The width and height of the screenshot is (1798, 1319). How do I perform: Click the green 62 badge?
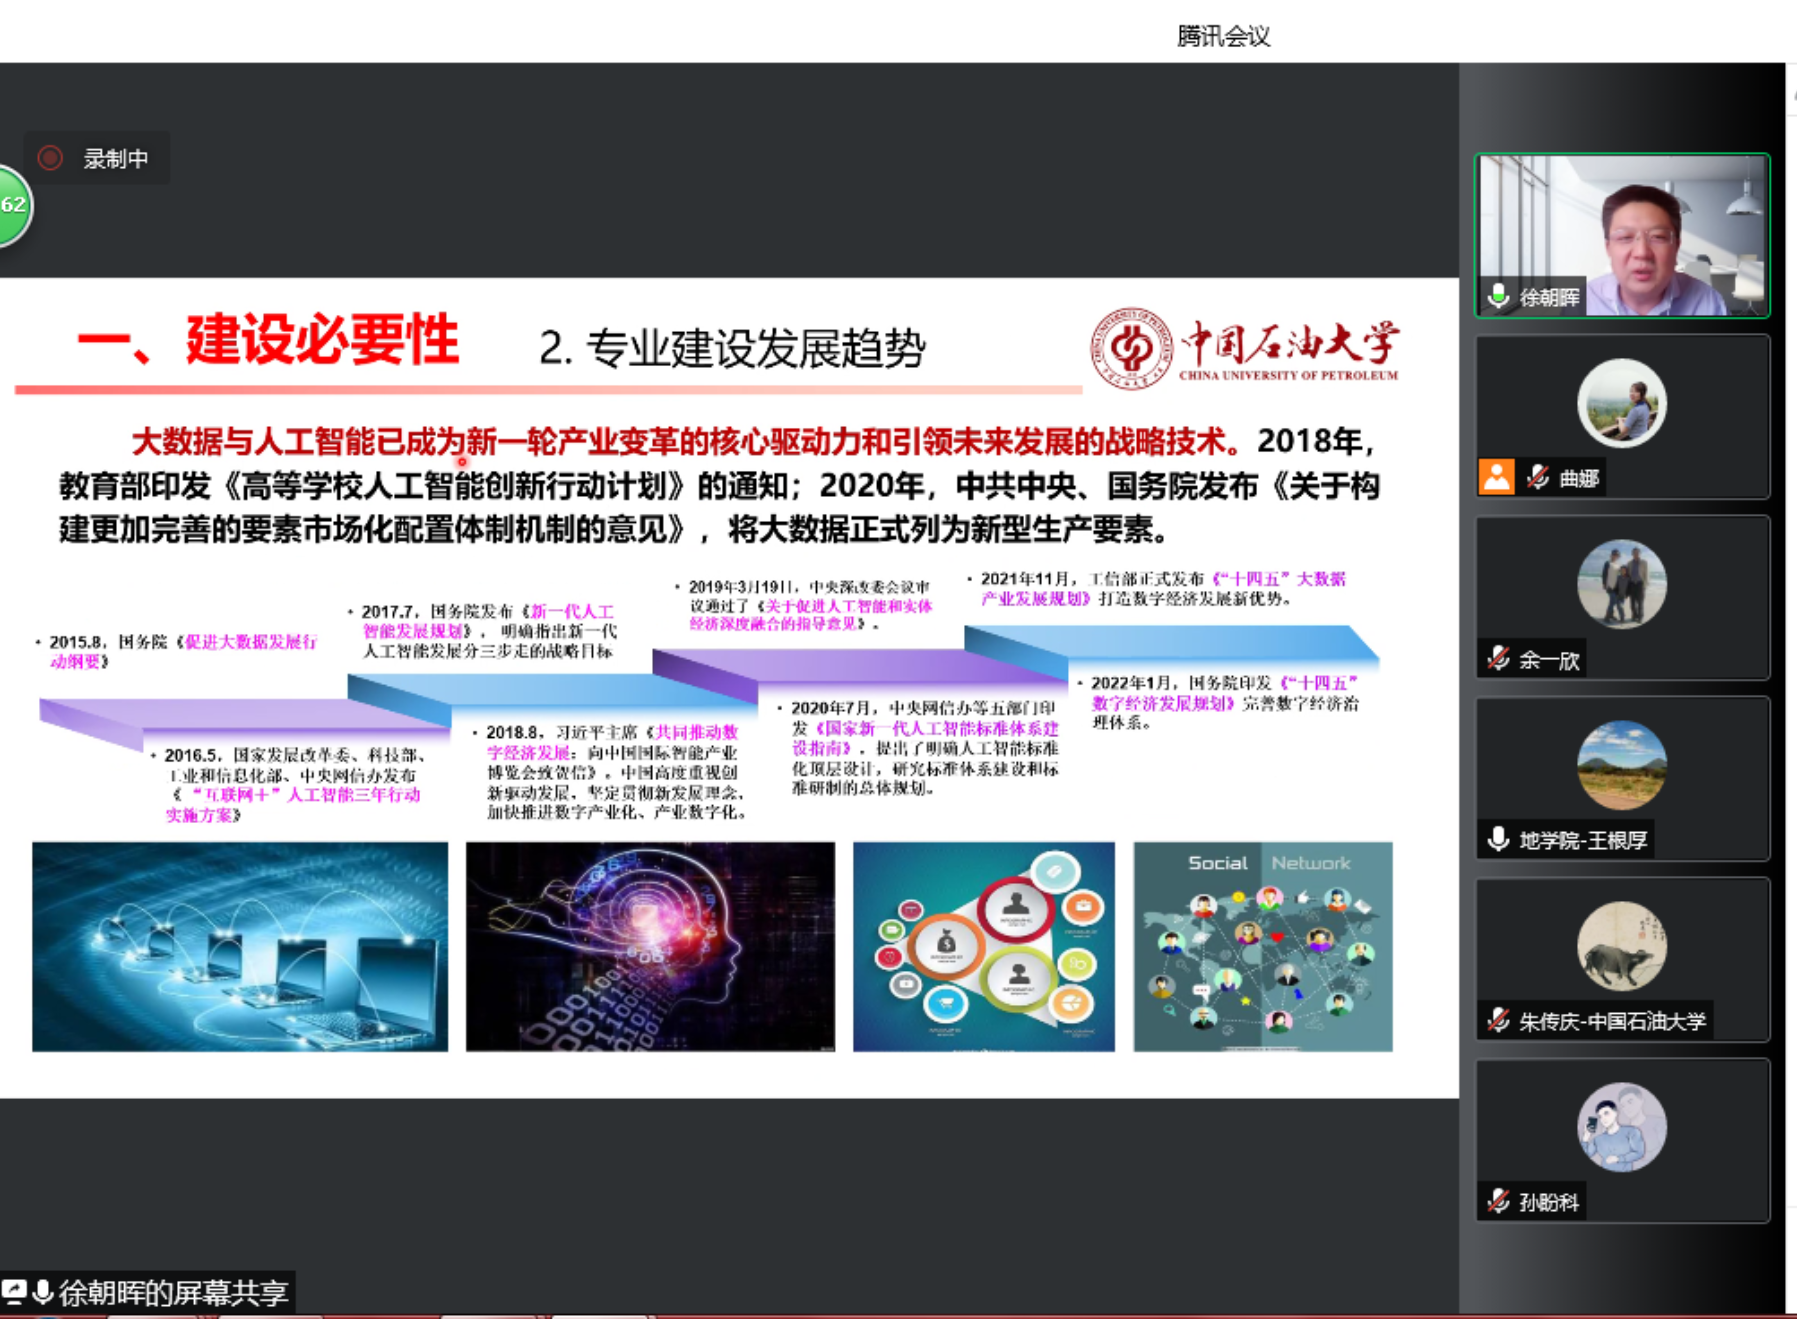(14, 205)
